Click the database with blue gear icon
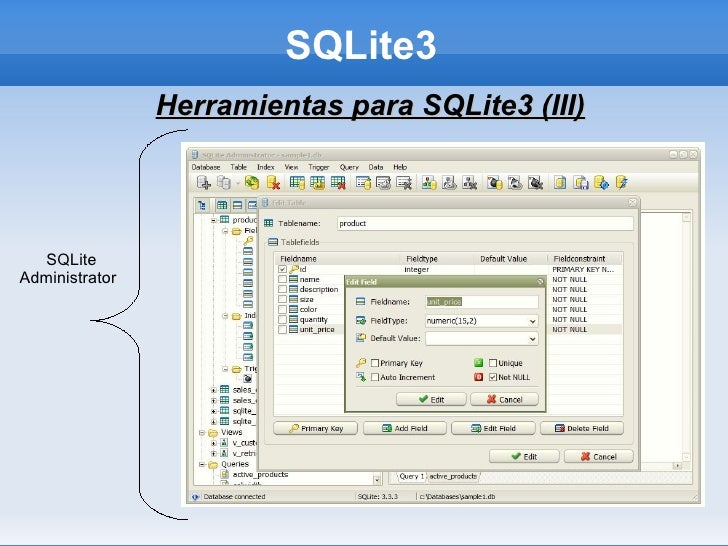 tap(601, 183)
